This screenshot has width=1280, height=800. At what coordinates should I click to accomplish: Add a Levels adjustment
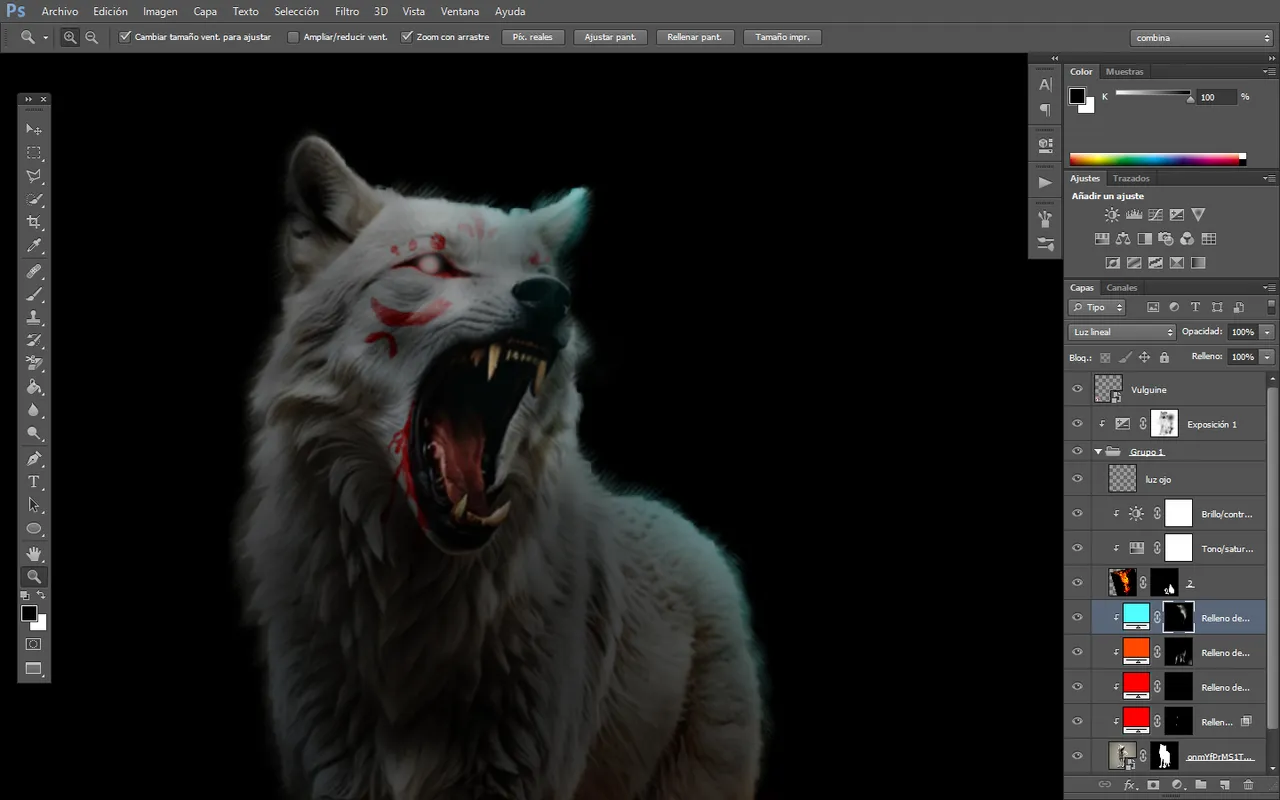tap(1134, 214)
